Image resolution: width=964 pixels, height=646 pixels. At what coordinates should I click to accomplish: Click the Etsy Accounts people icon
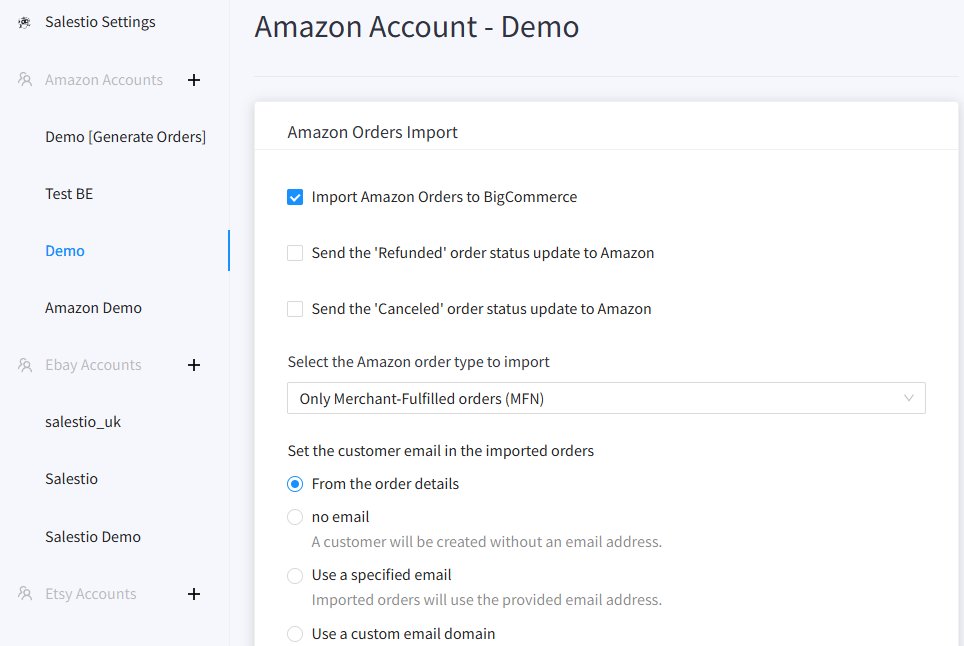click(25, 594)
